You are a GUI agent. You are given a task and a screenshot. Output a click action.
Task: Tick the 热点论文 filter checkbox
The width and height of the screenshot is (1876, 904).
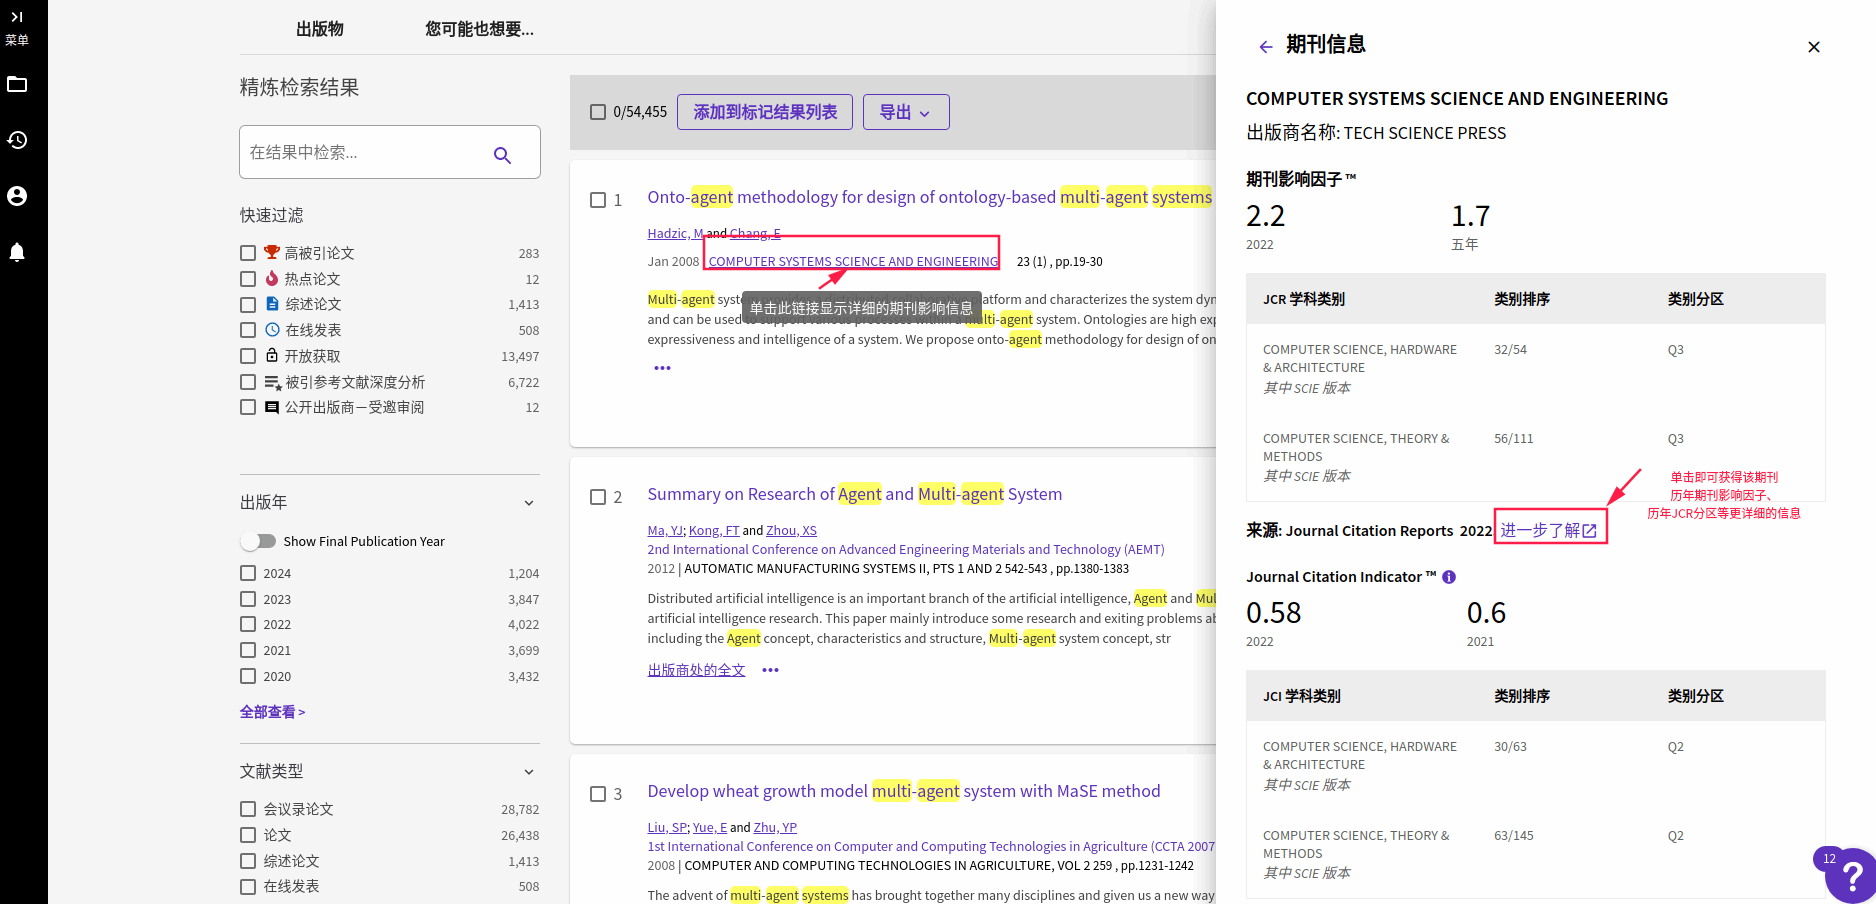pyautogui.click(x=248, y=279)
